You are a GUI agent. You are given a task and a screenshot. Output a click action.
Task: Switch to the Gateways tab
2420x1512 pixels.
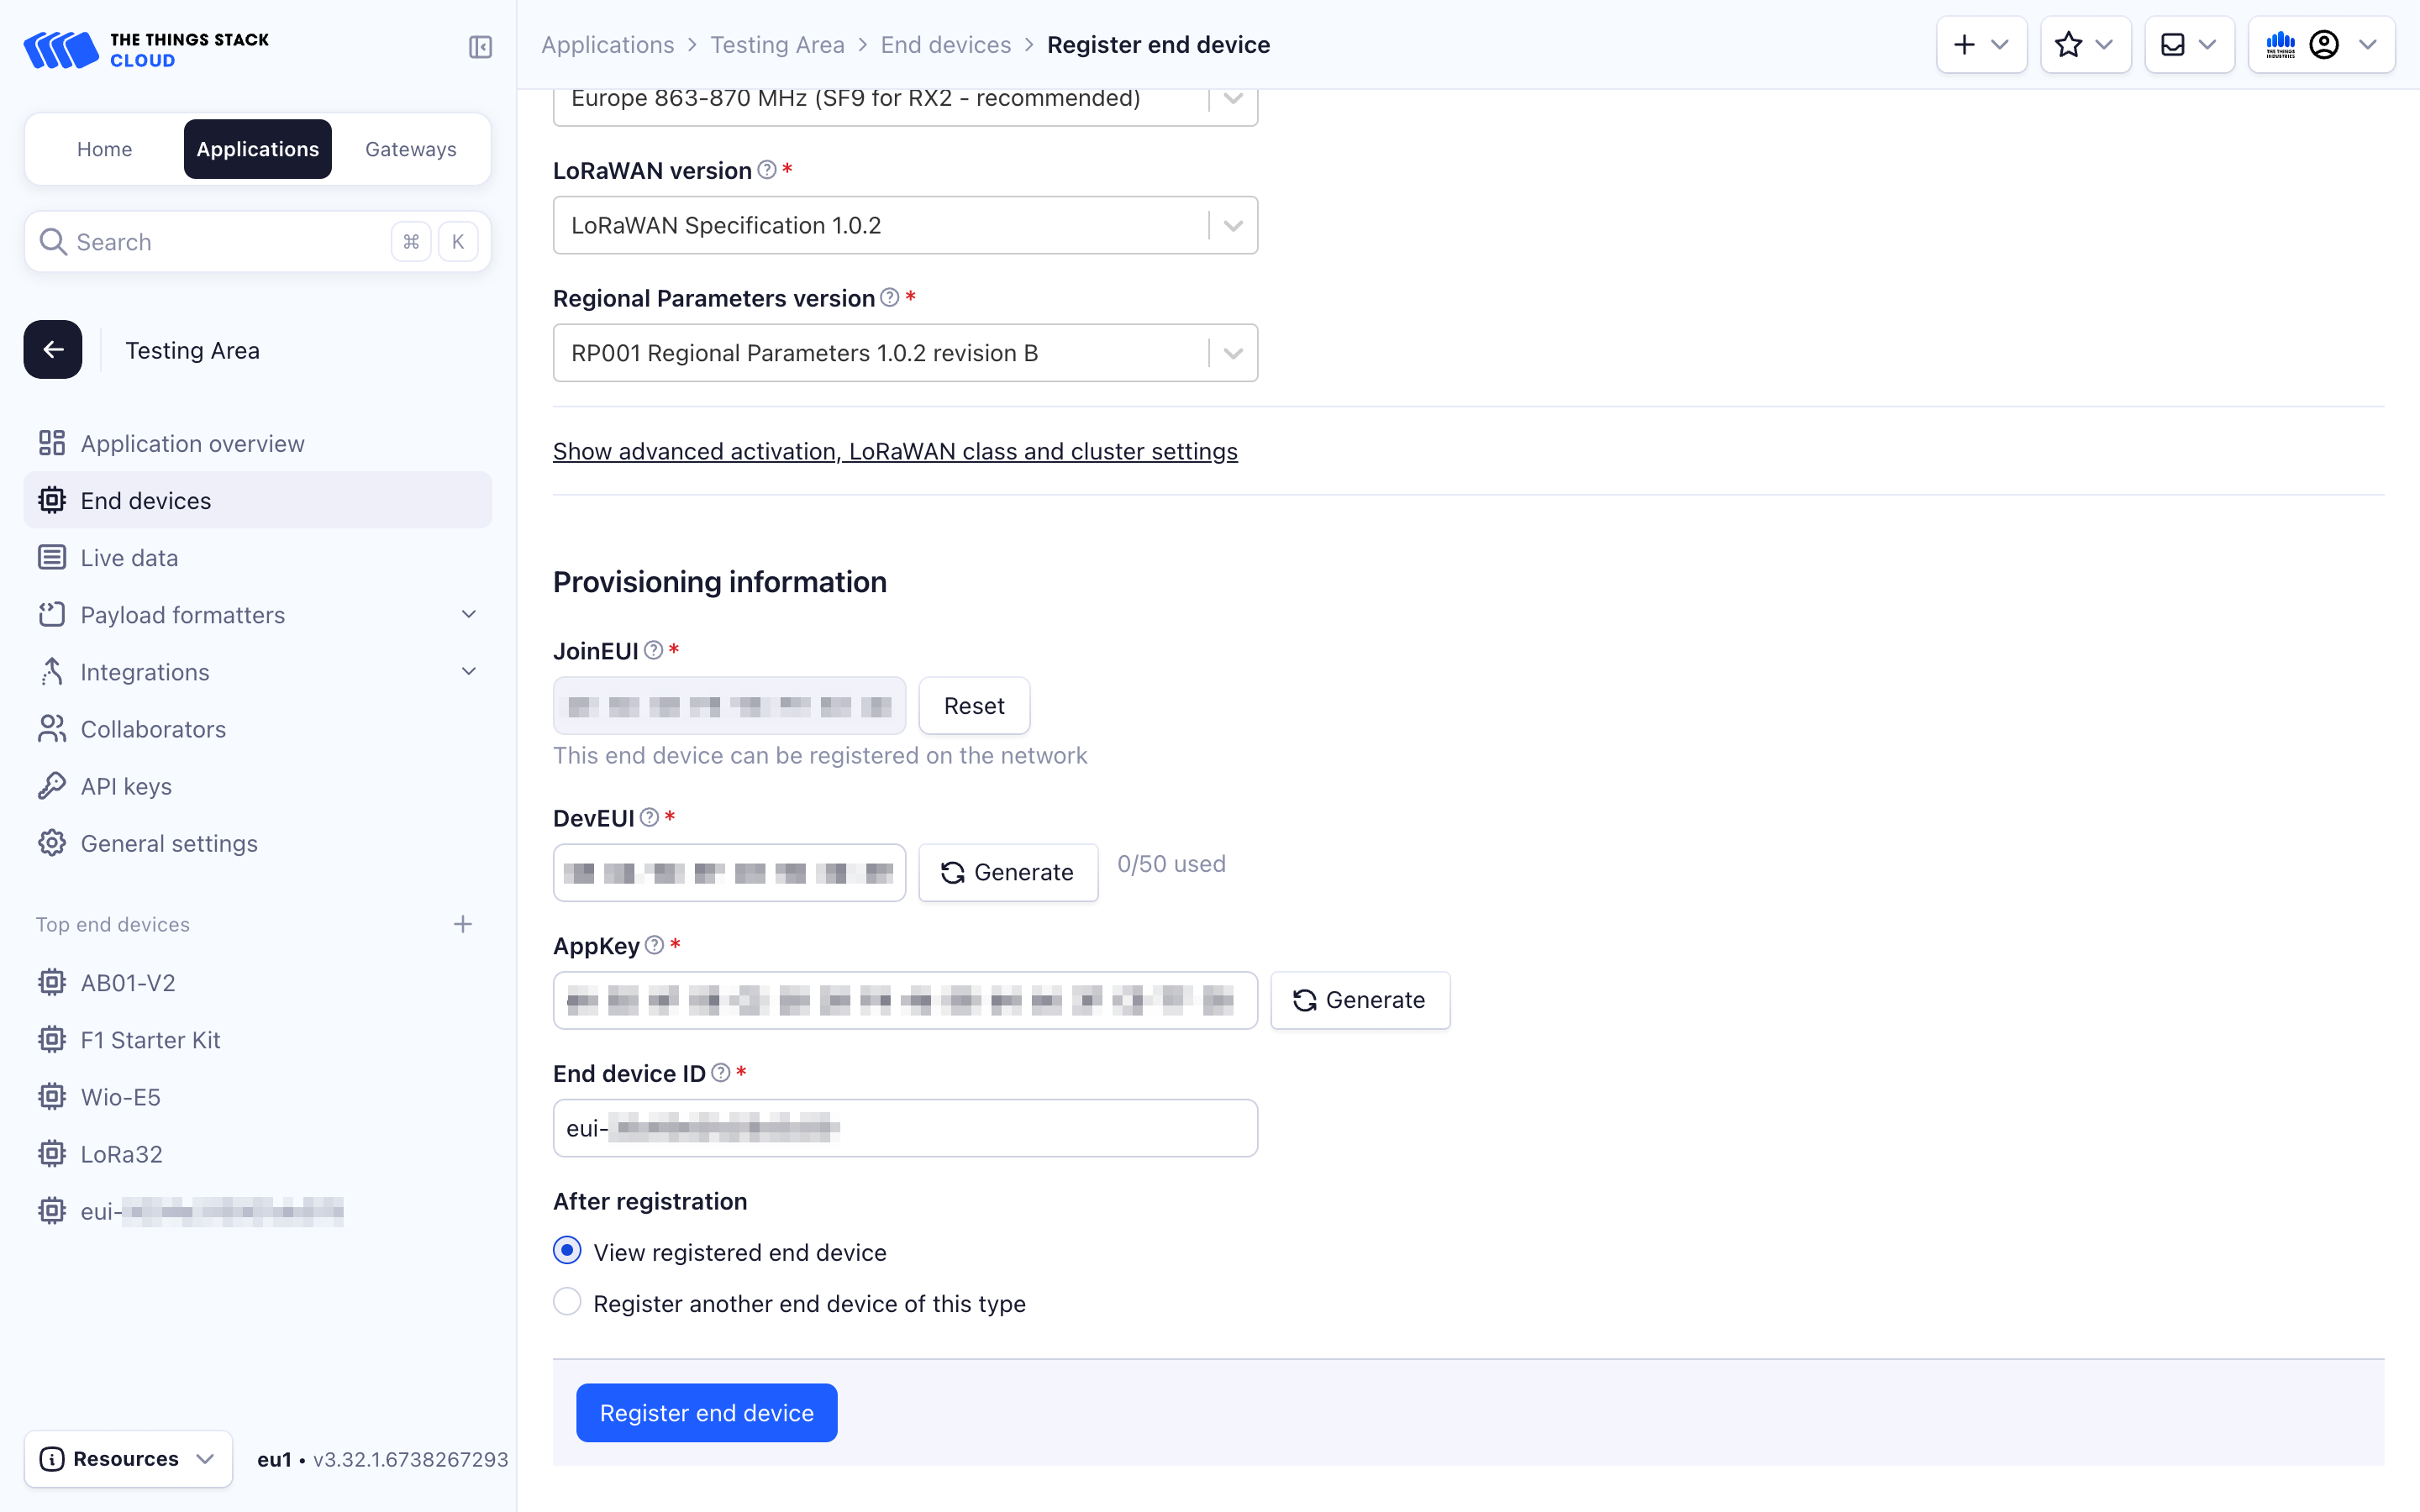410,148
